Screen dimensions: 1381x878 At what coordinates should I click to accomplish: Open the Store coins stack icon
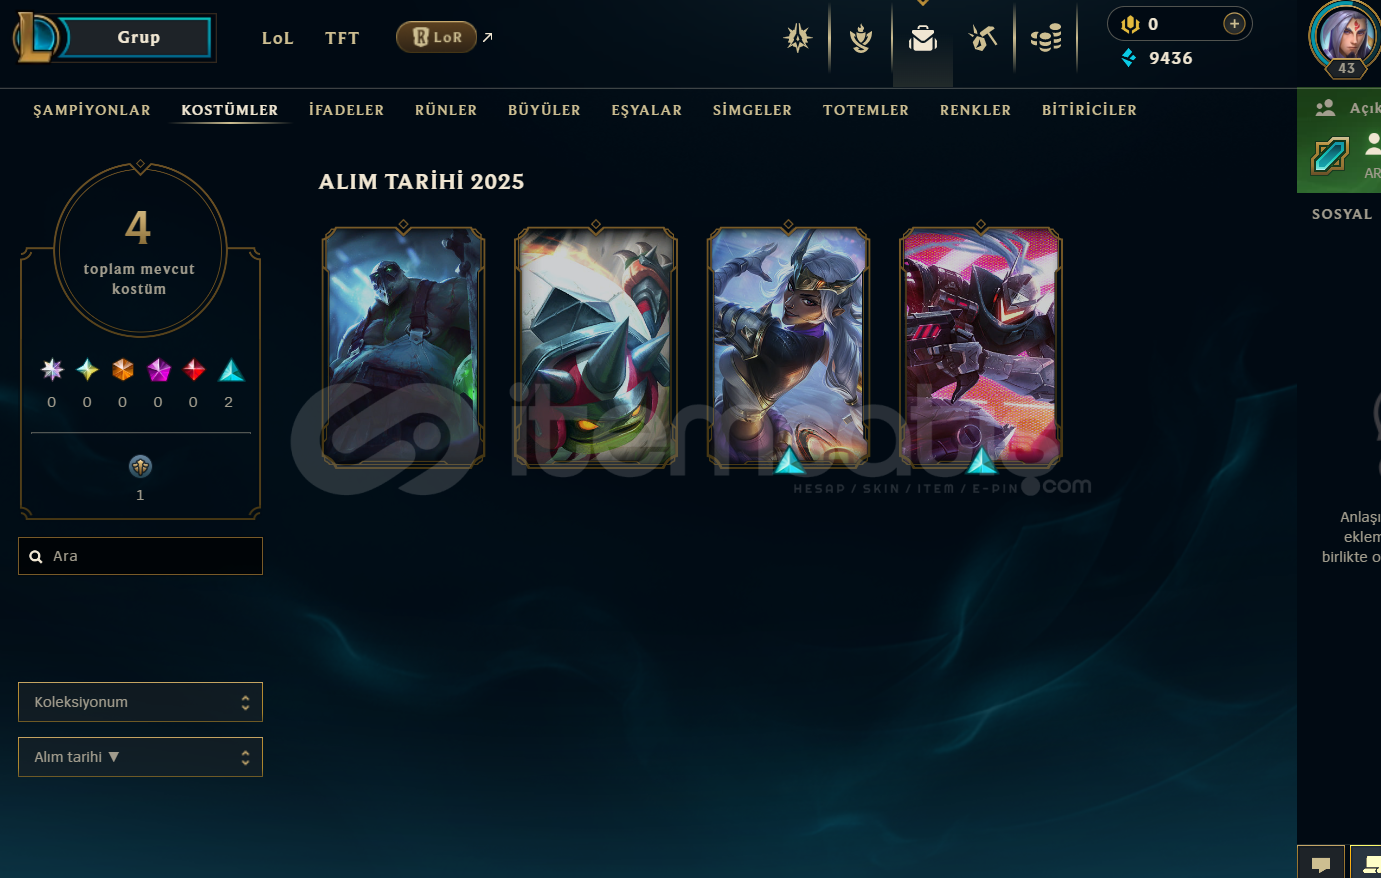point(1046,38)
